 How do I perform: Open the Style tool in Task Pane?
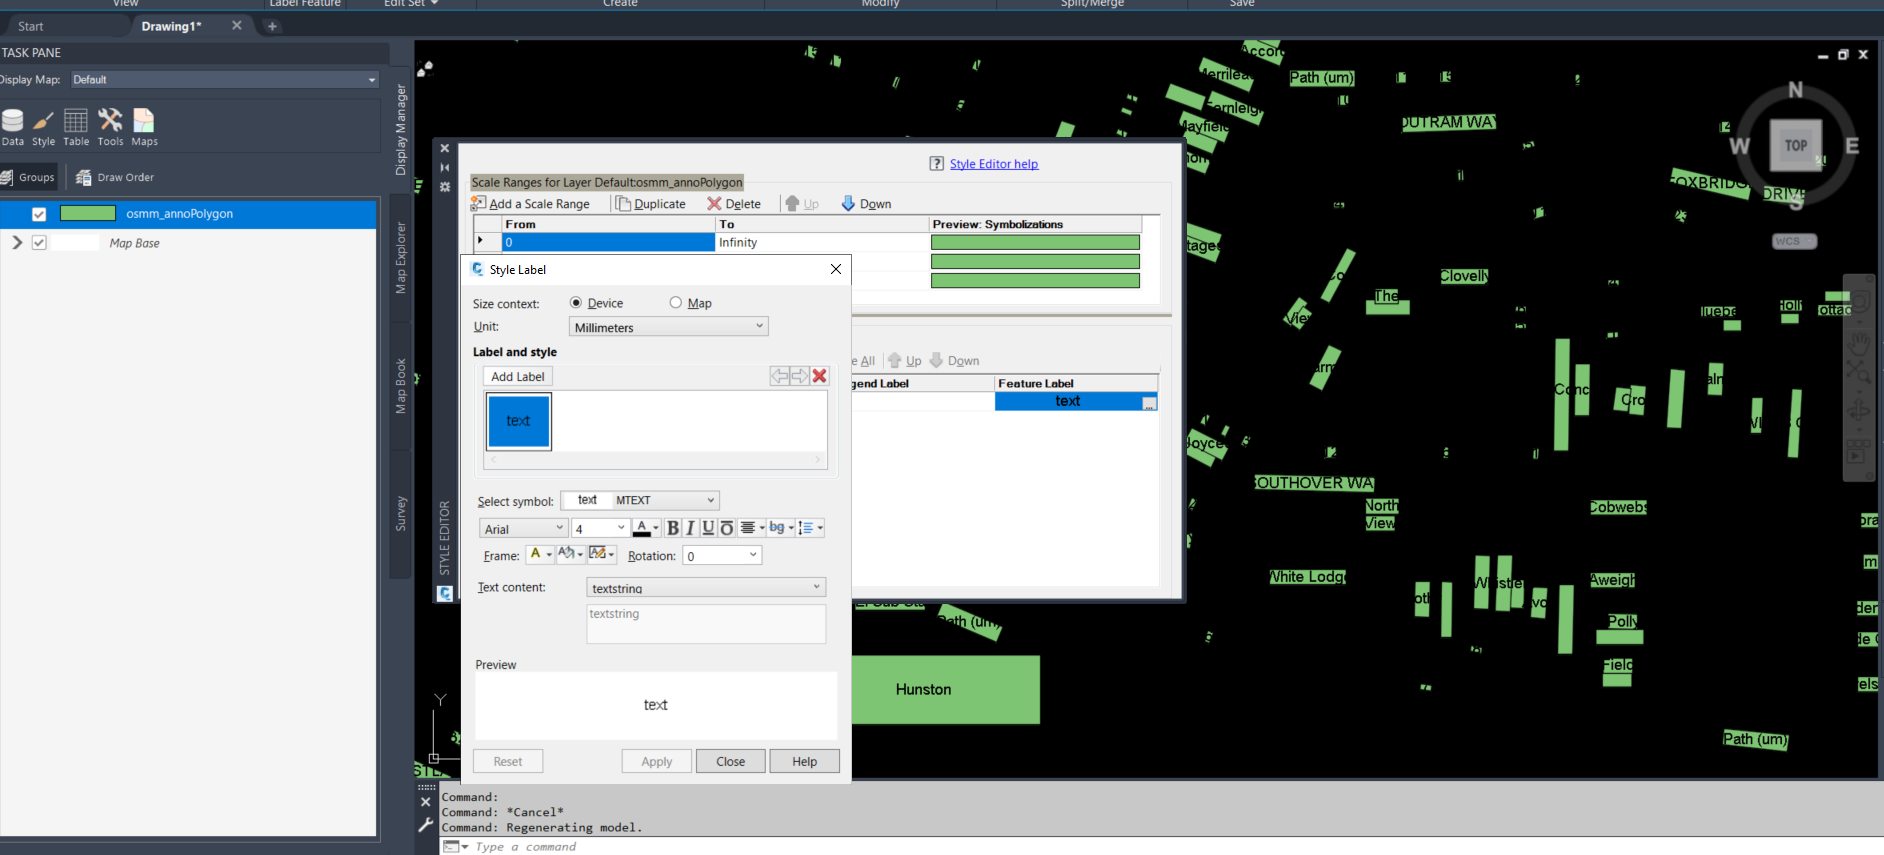coord(44,127)
